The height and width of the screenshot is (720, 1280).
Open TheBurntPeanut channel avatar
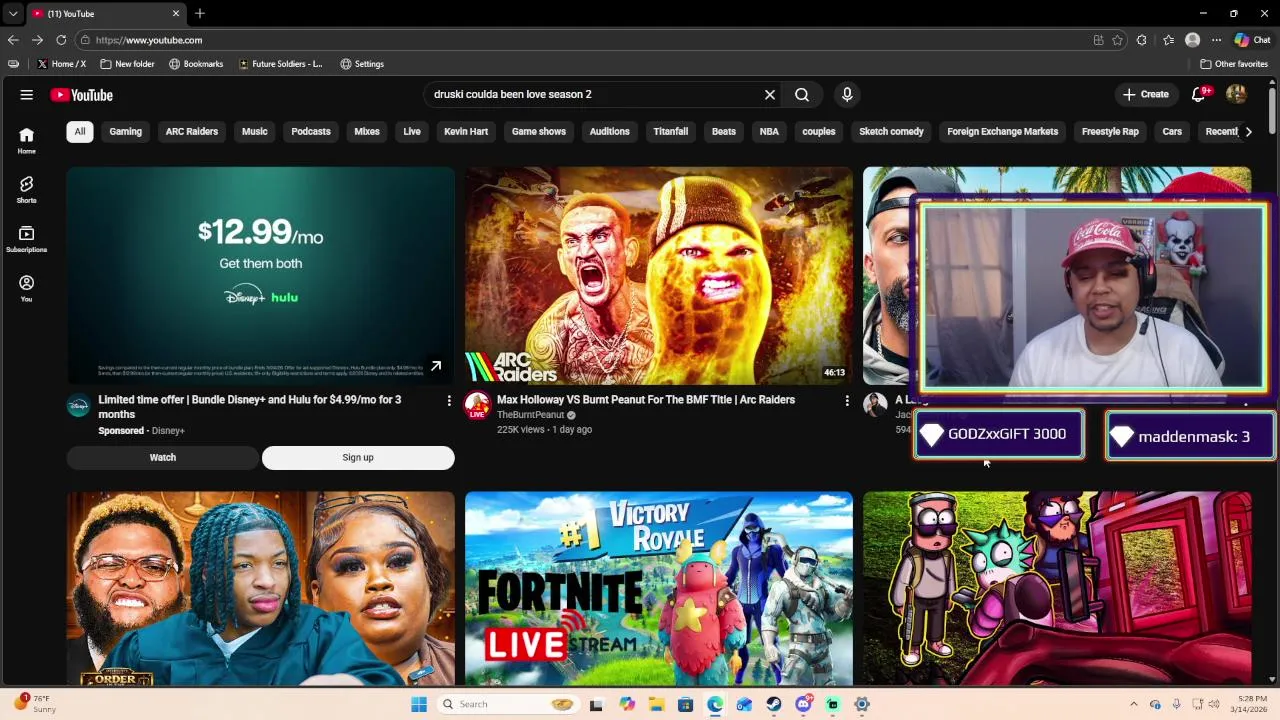(477, 405)
